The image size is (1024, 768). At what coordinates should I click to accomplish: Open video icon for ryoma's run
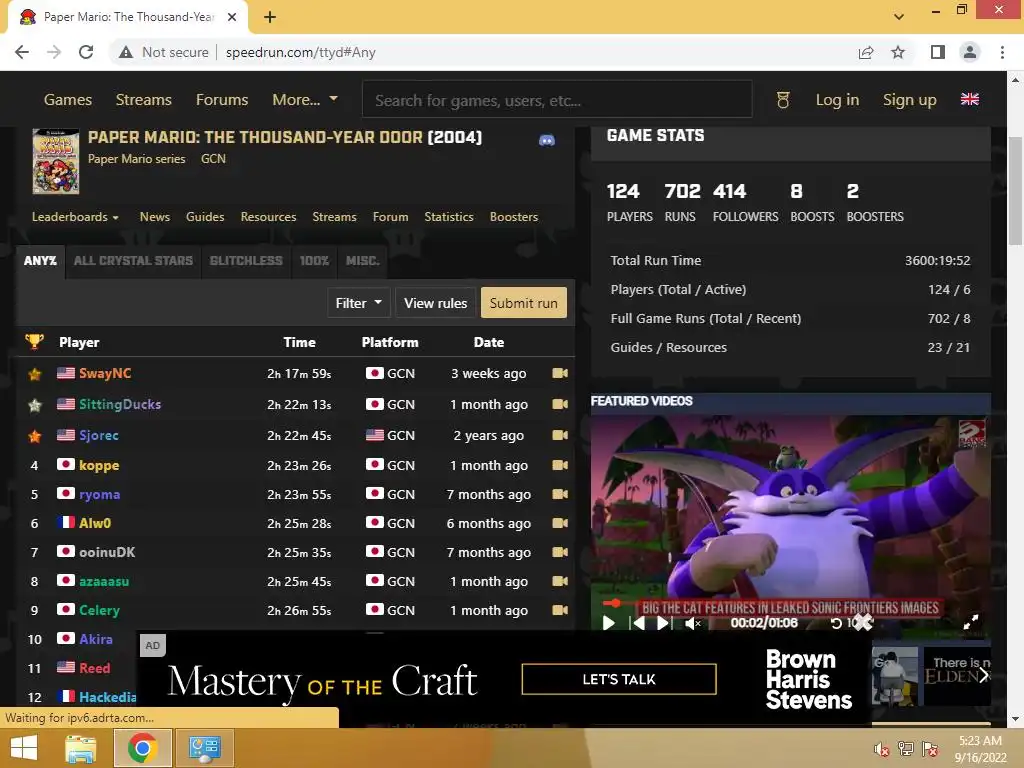(x=560, y=494)
